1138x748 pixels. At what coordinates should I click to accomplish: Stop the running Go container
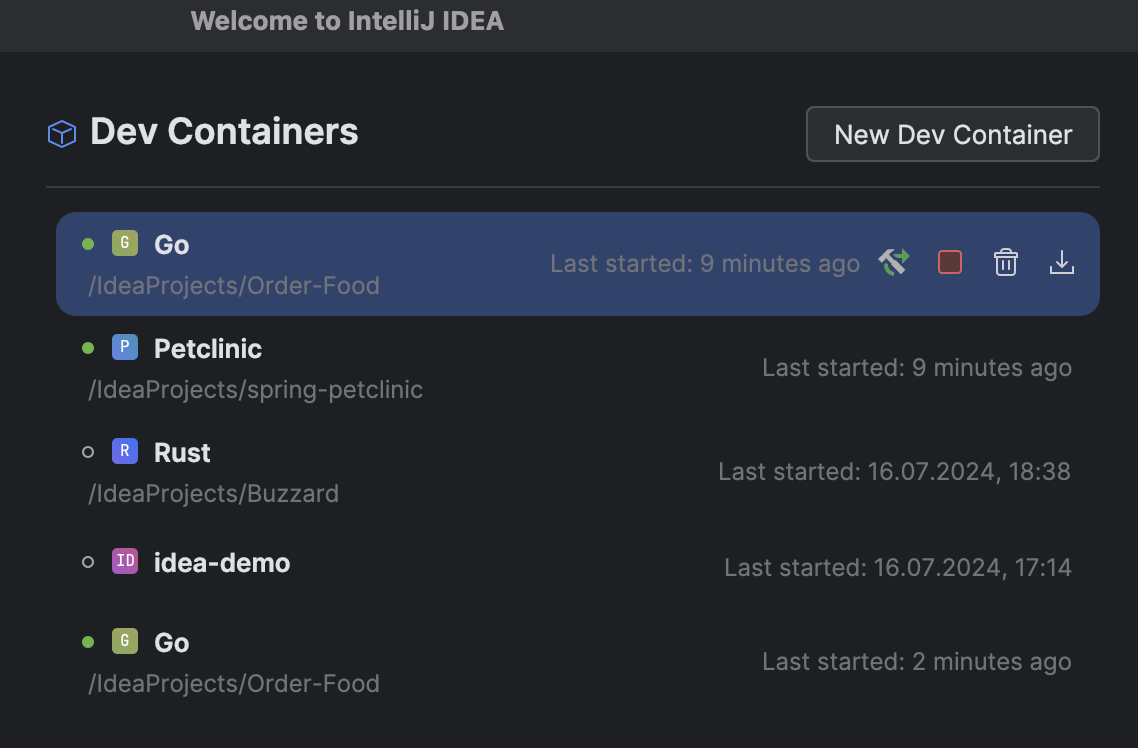(949, 262)
